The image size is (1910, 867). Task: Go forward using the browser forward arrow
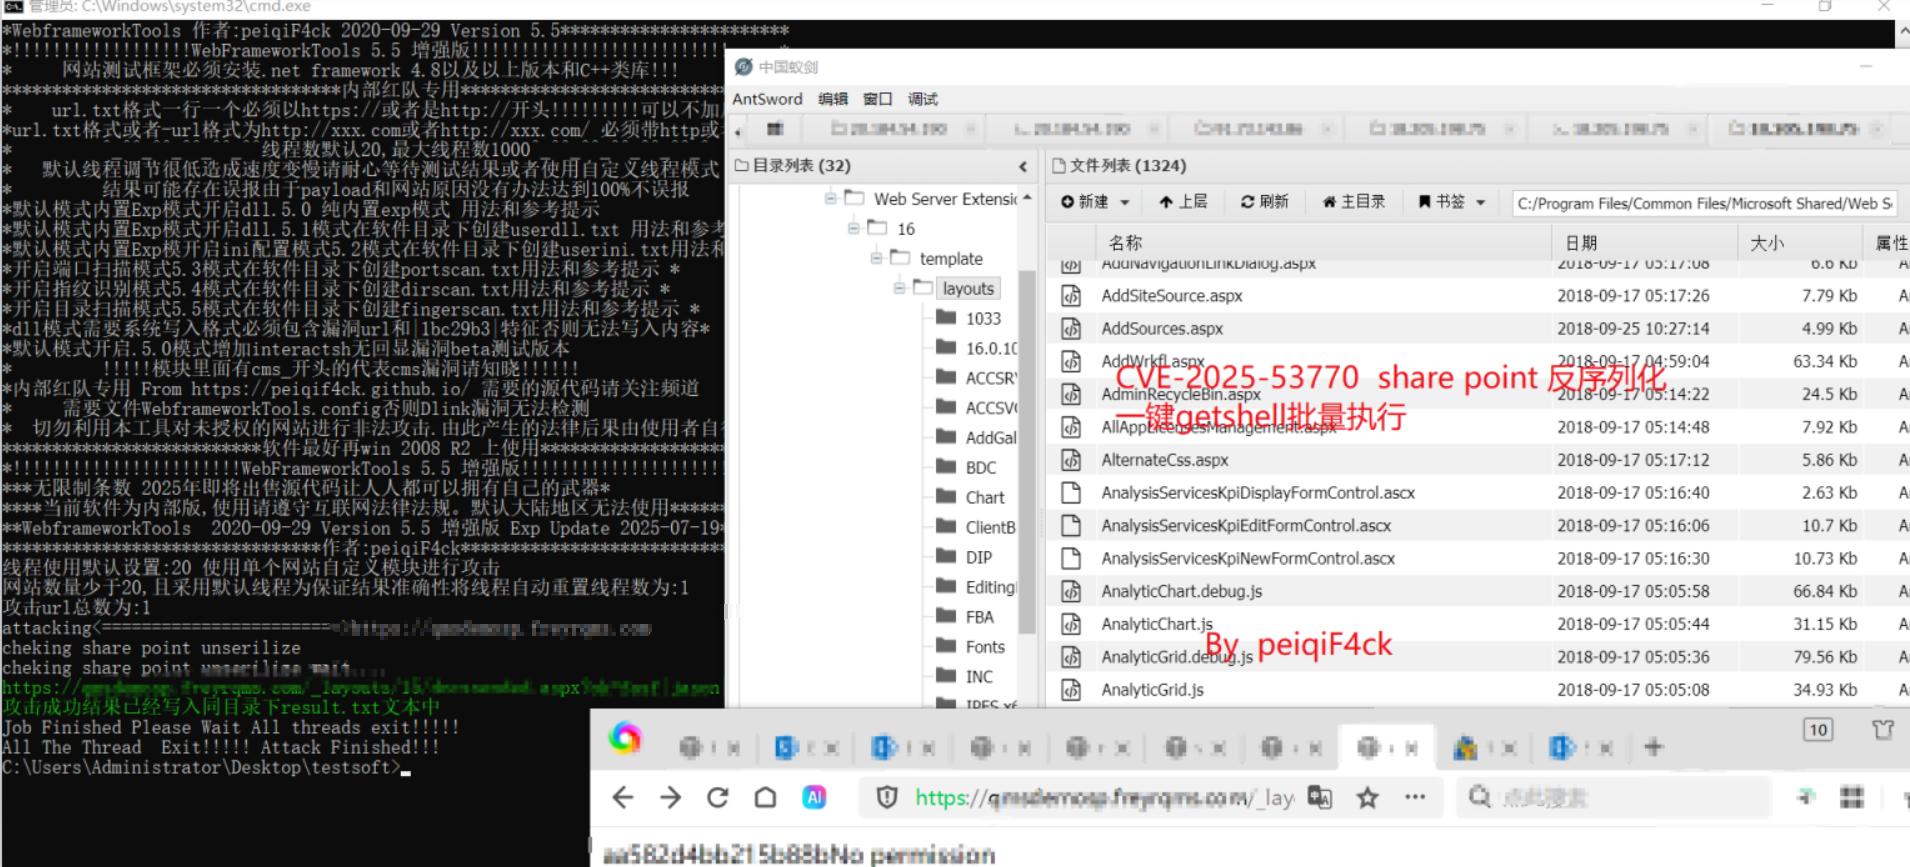(671, 797)
